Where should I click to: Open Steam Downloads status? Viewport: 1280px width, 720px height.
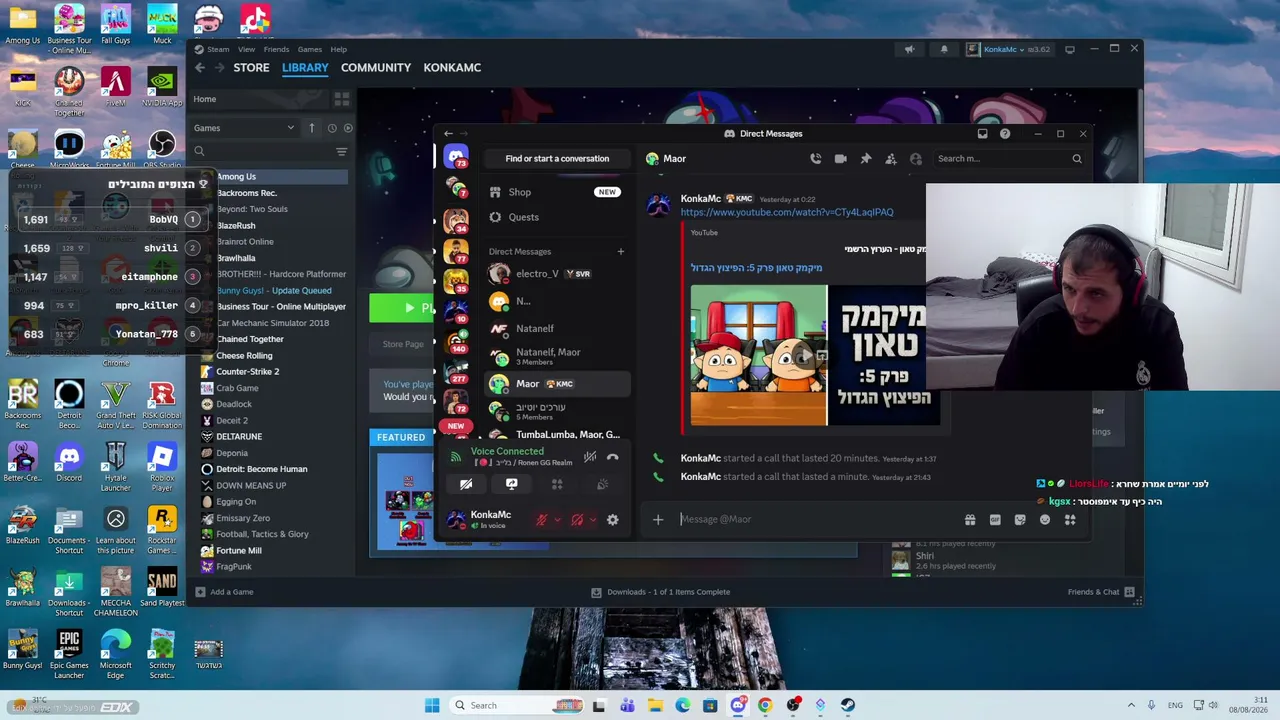(660, 592)
